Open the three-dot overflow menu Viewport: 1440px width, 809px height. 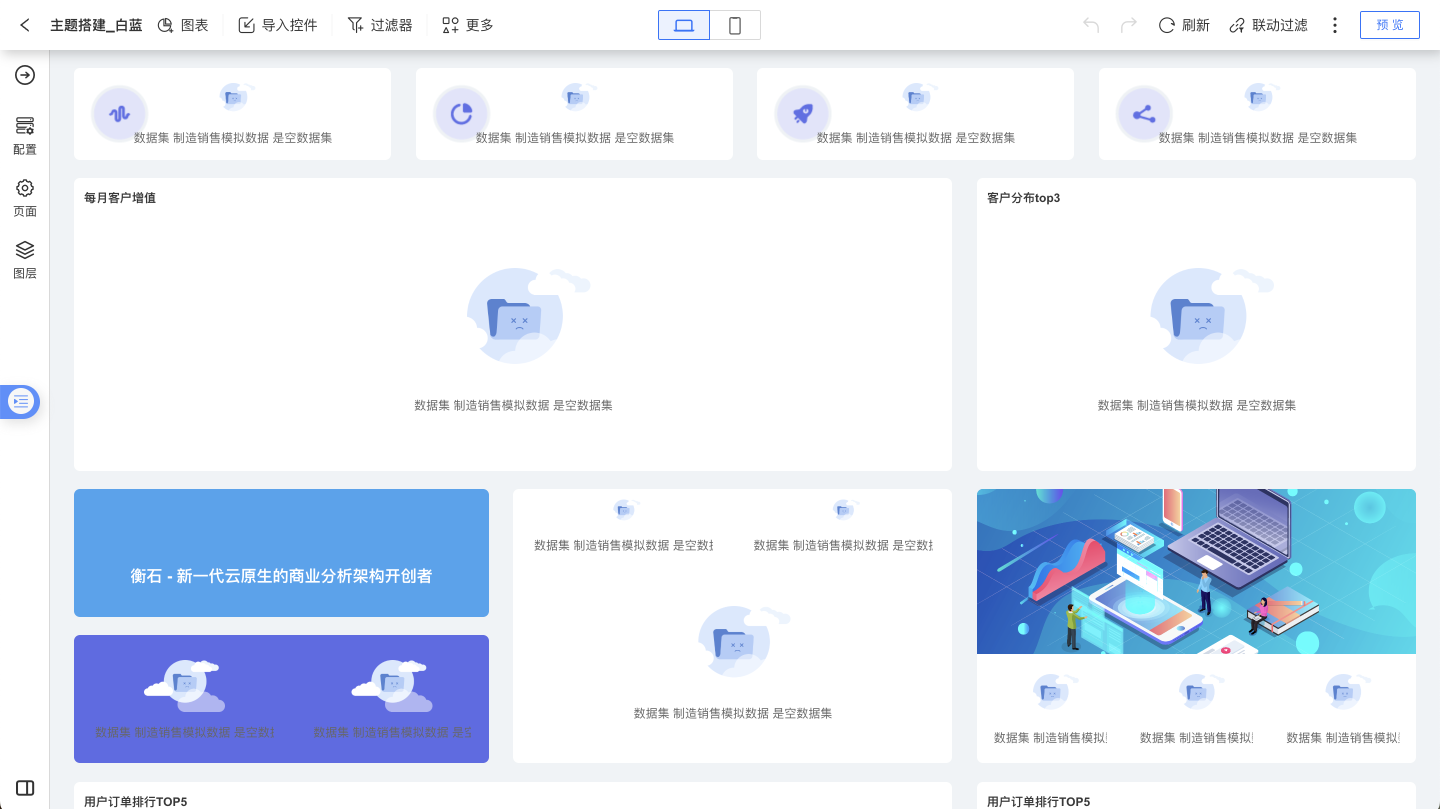[x=1334, y=25]
